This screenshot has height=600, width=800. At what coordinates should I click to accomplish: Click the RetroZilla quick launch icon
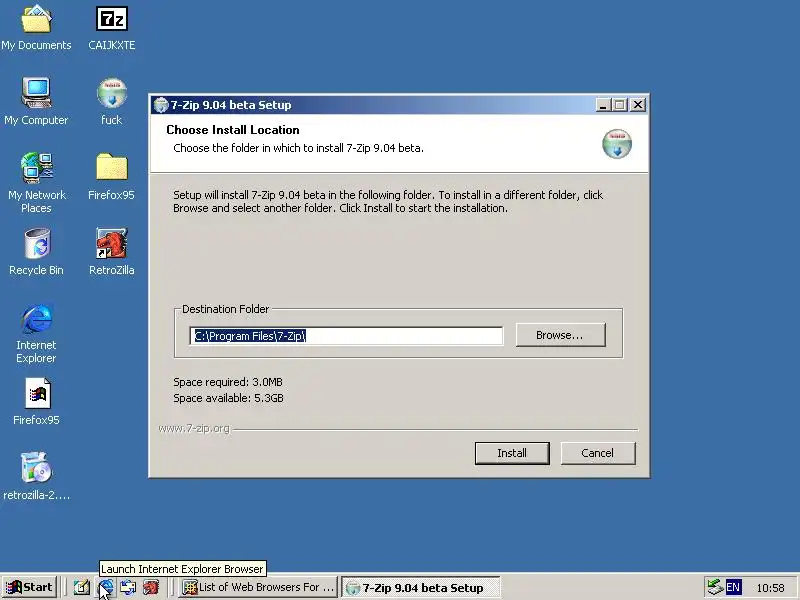[x=151, y=587]
